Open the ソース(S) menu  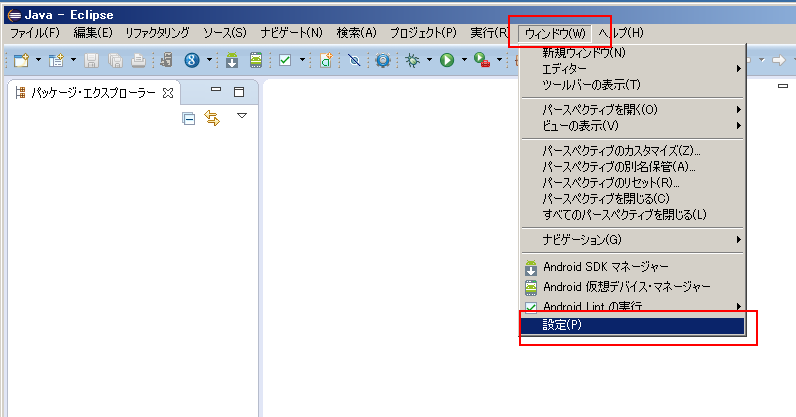coord(225,33)
